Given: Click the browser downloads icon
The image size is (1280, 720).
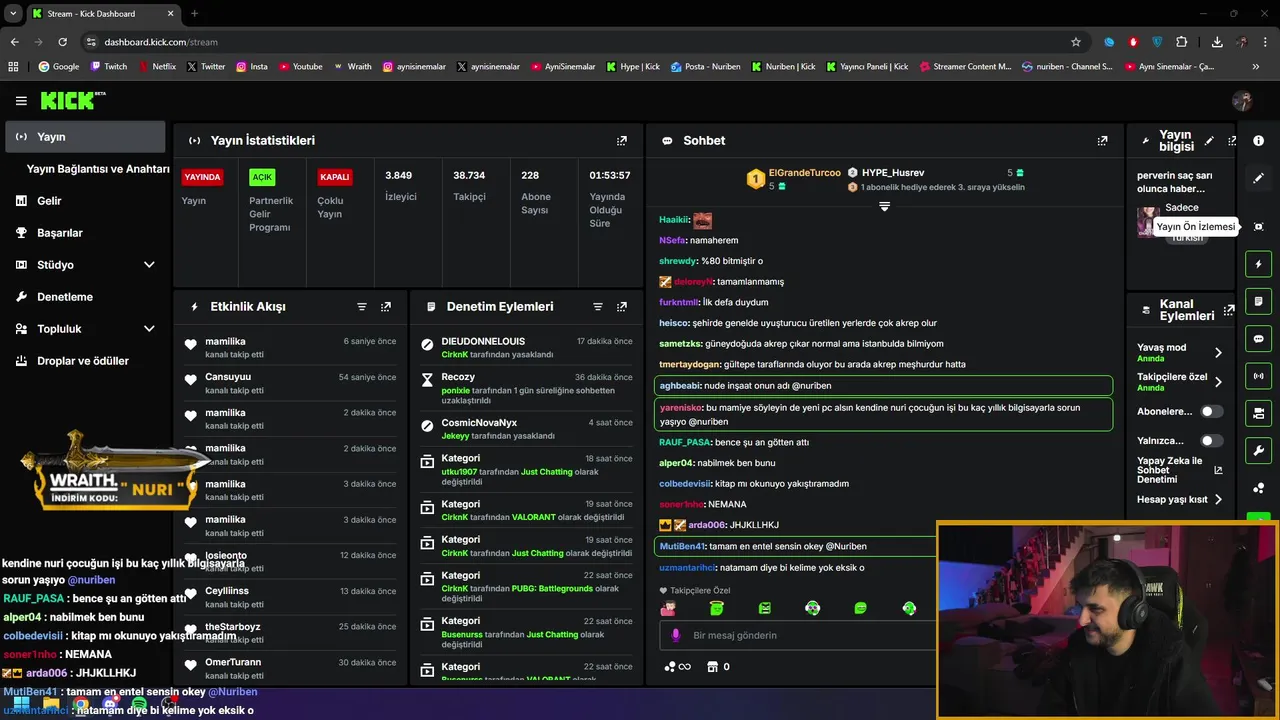Looking at the screenshot, I should [1217, 42].
